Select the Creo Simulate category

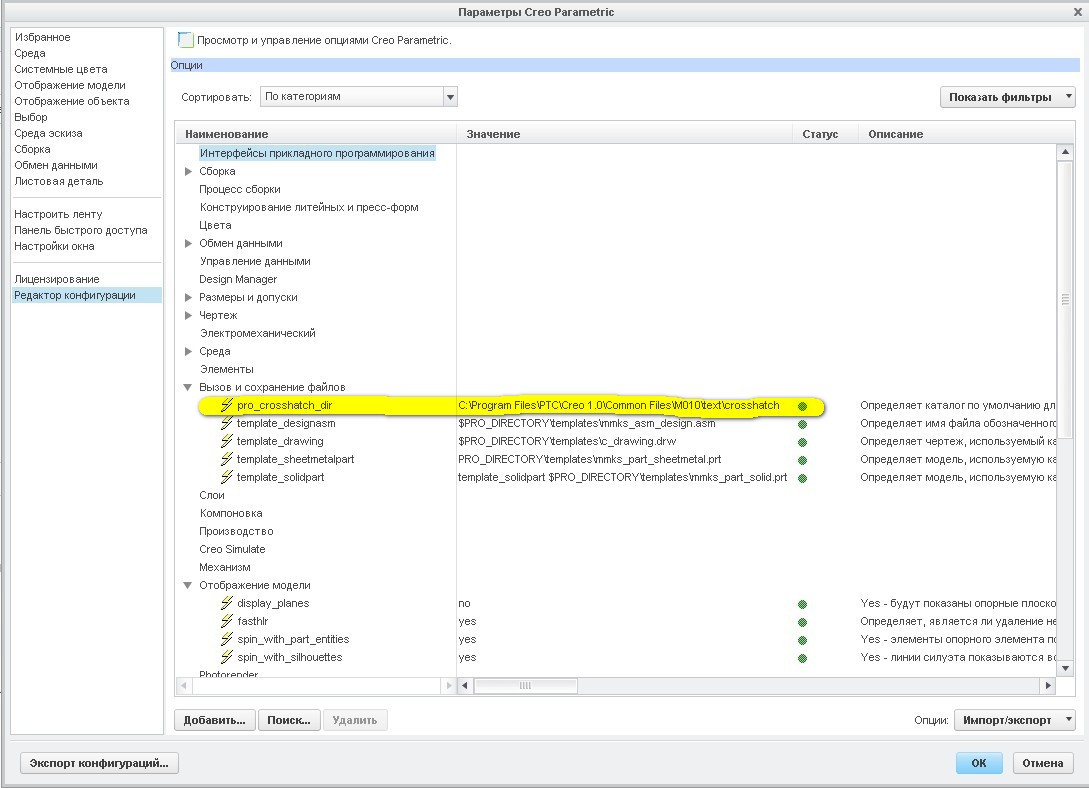(232, 549)
